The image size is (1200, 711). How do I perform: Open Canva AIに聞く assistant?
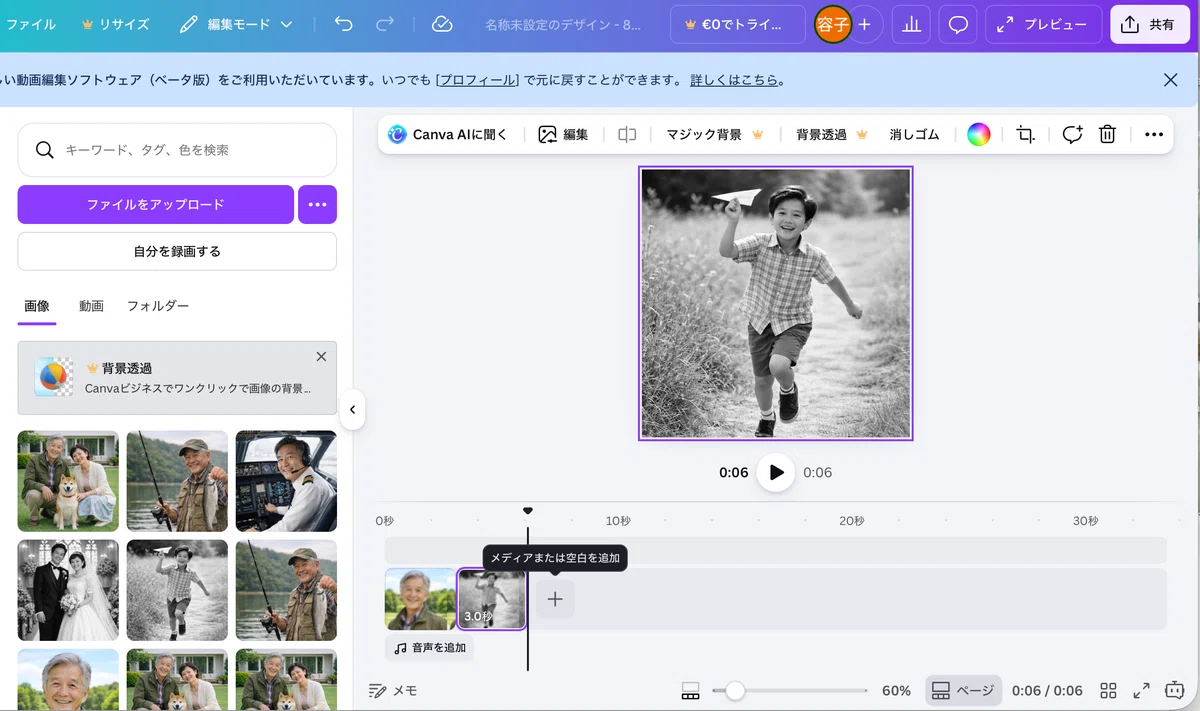448,134
